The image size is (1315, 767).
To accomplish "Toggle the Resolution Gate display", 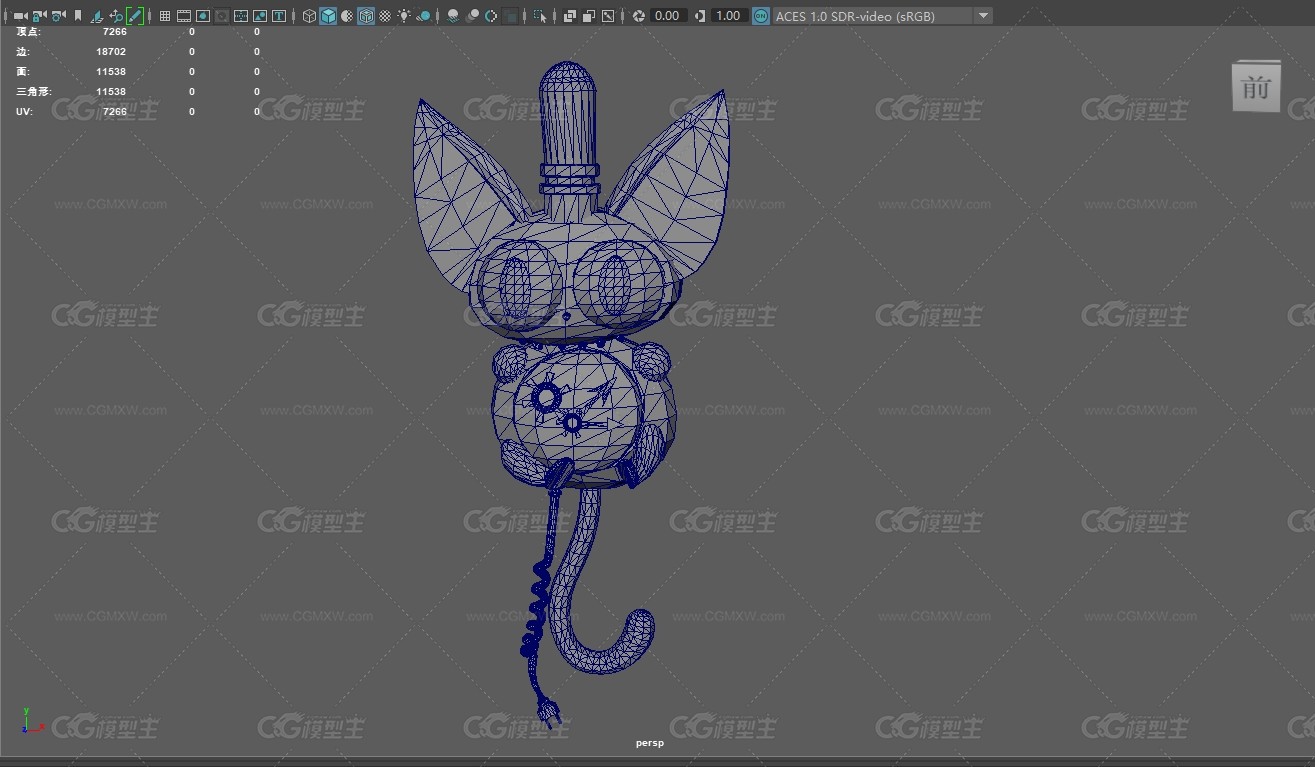I will click(203, 16).
